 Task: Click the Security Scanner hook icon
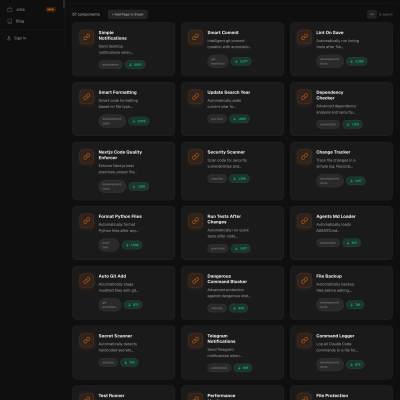pyautogui.click(x=196, y=156)
